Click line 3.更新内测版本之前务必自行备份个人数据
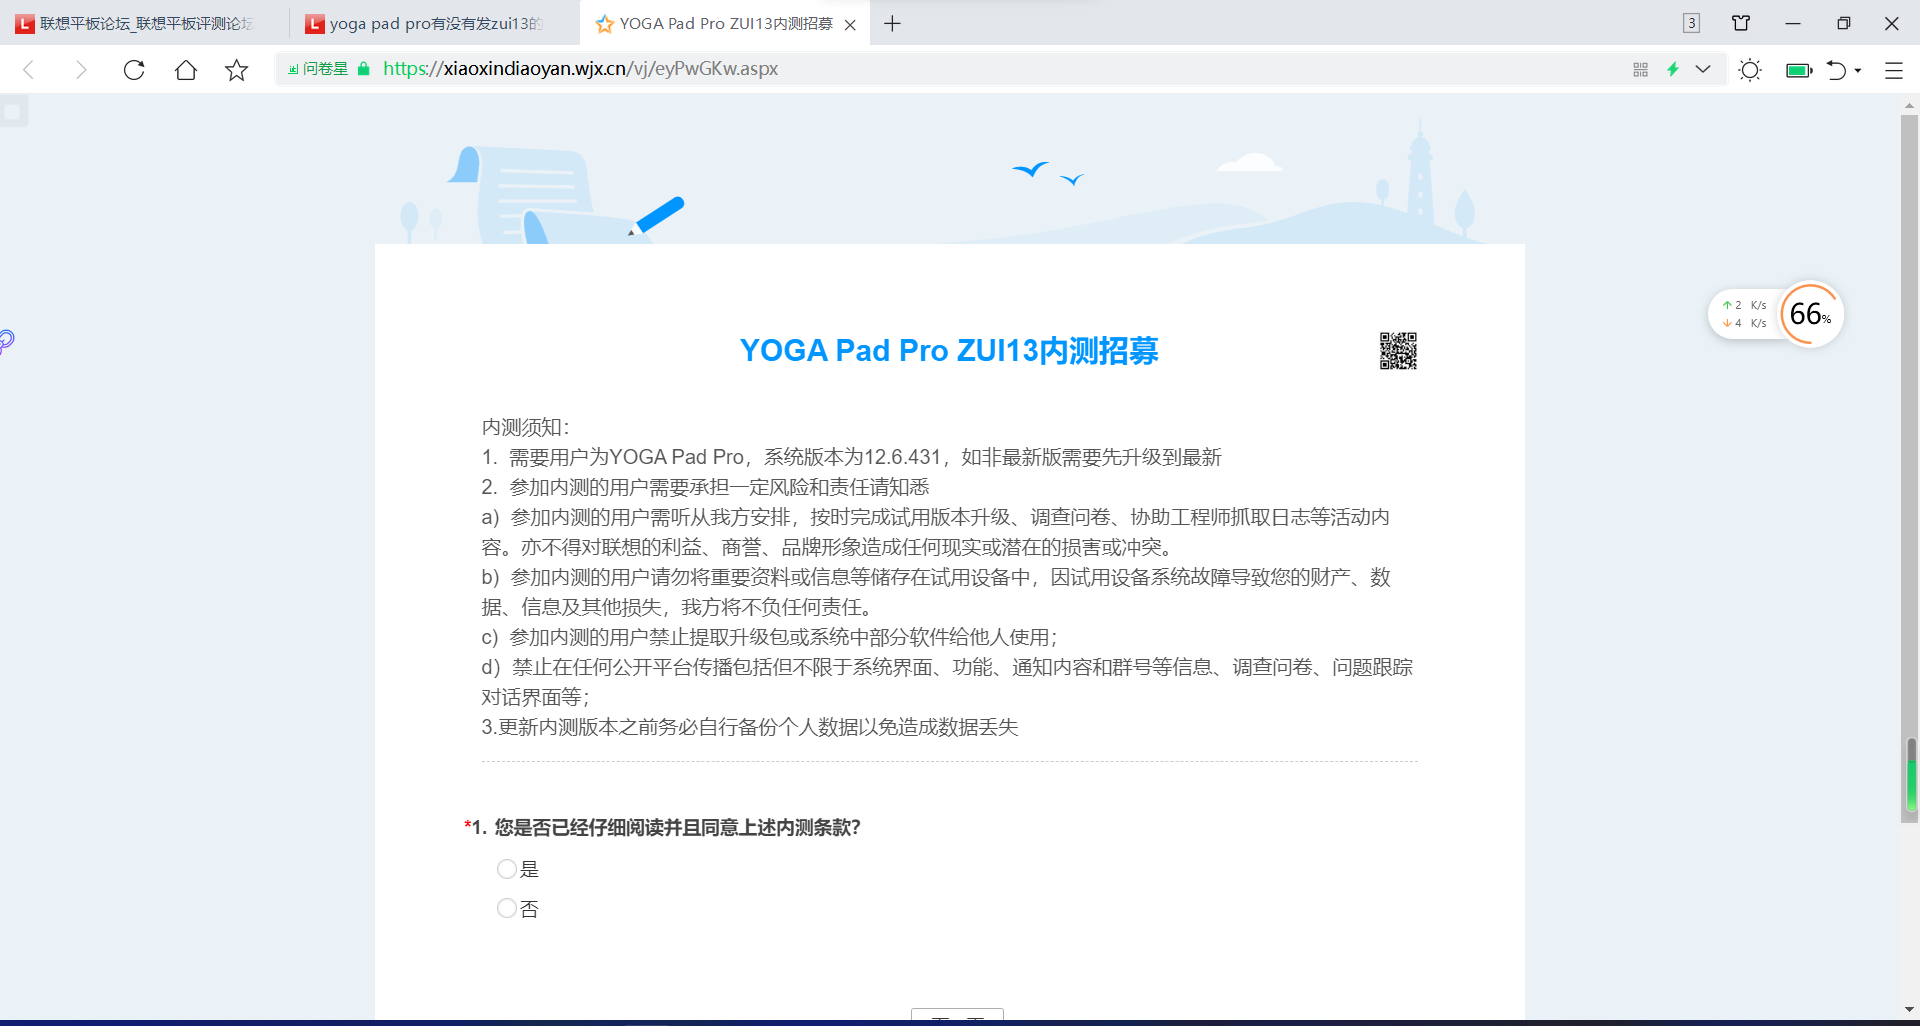Screen dimensions: 1920x1026 coord(750,727)
